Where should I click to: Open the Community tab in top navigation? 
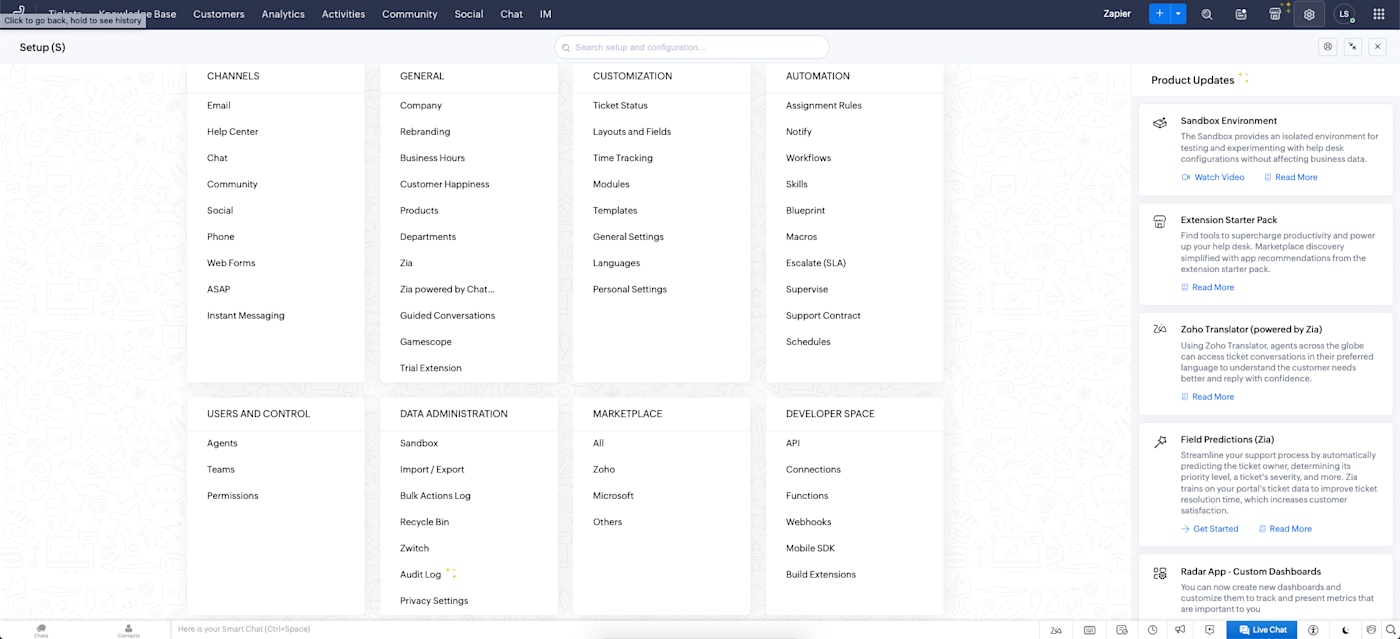pyautogui.click(x=410, y=14)
